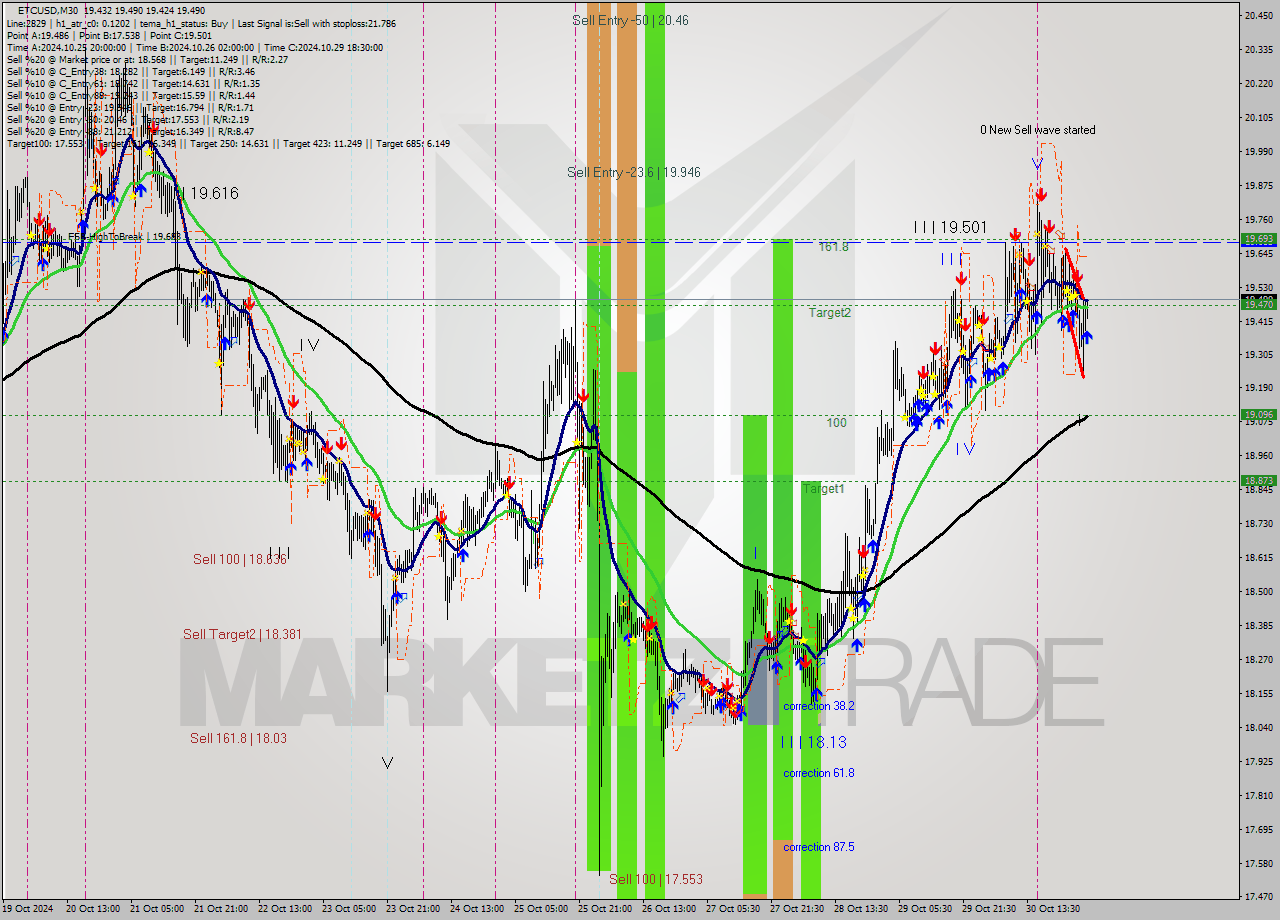
Task: Click the '0 New Sell wave started' annotation
Action: [1037, 130]
